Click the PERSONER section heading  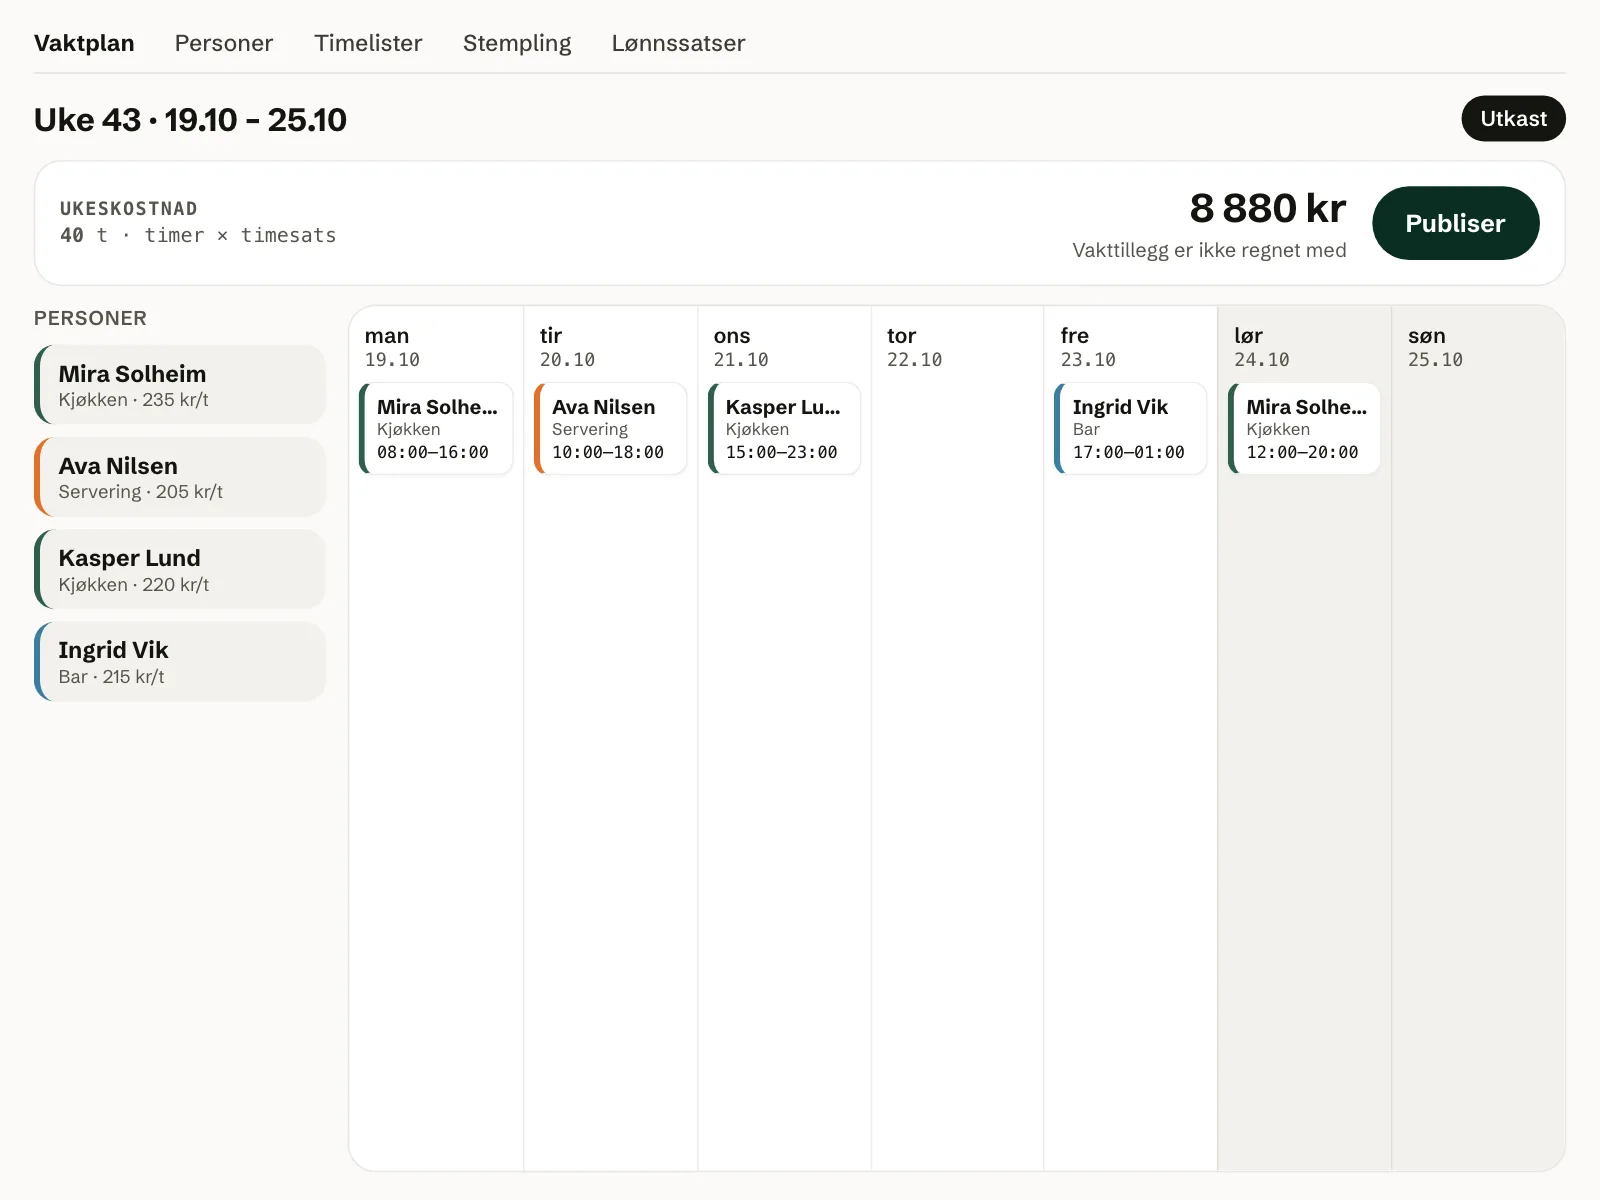(90, 318)
